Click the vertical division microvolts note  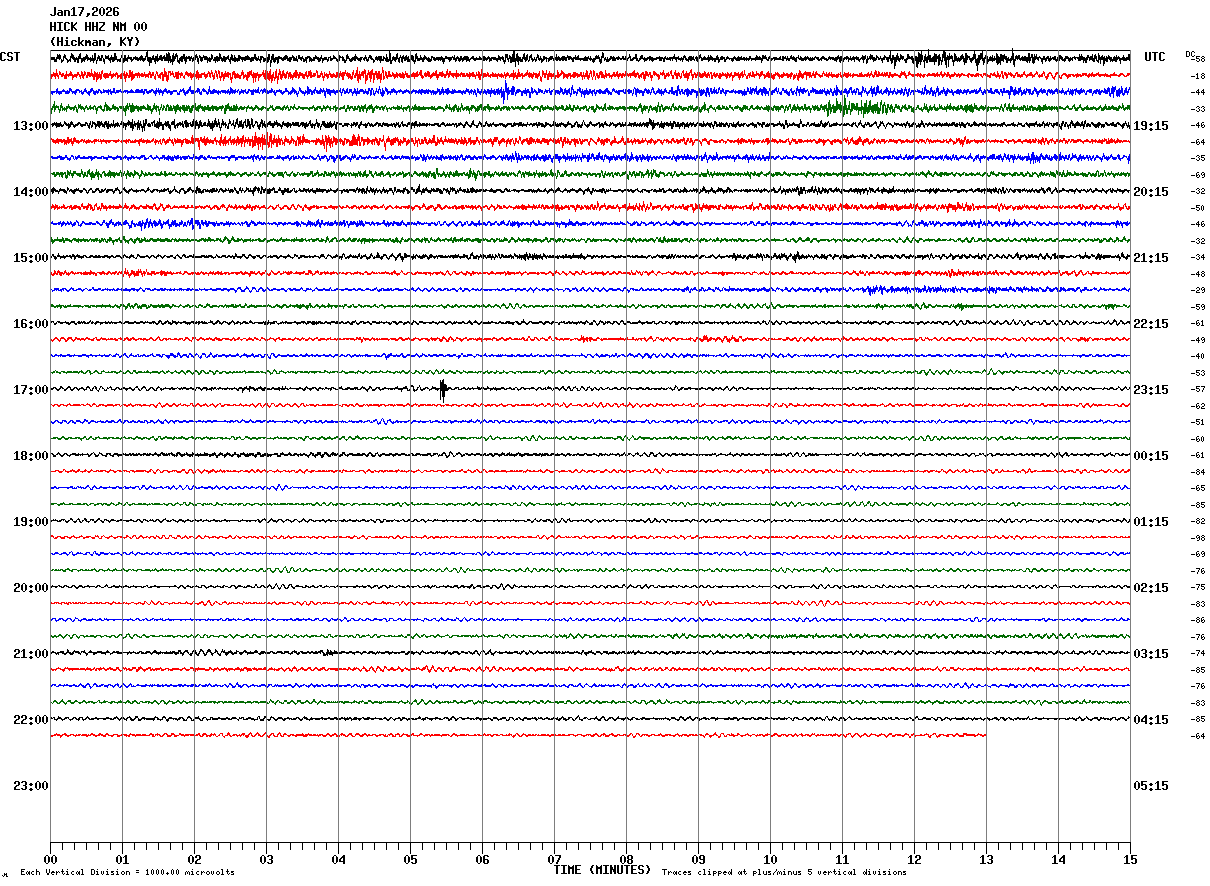point(127,873)
